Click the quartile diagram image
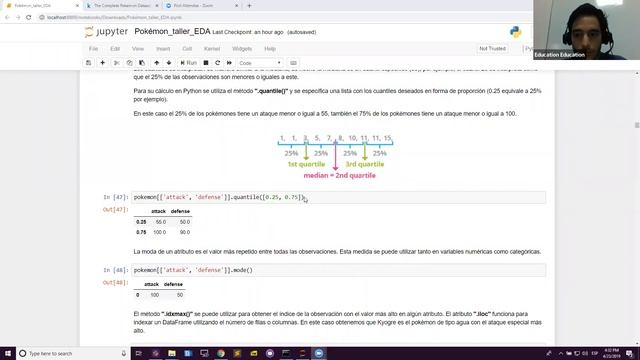The width and height of the screenshot is (640, 360). point(336,157)
